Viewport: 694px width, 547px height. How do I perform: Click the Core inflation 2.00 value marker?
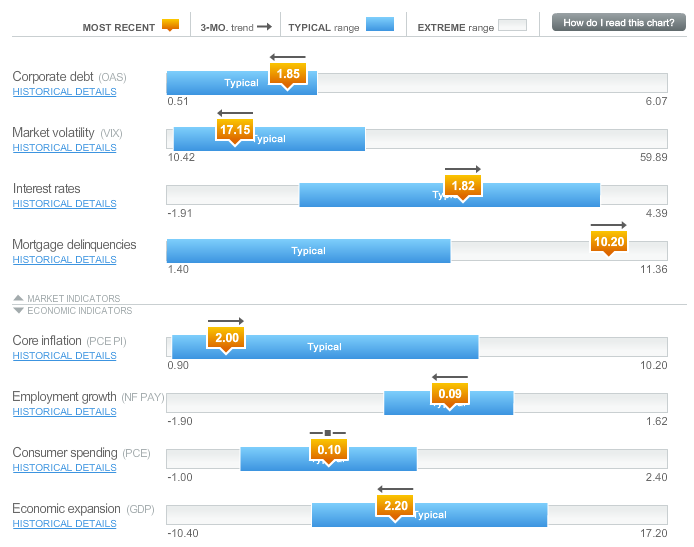coord(226,339)
